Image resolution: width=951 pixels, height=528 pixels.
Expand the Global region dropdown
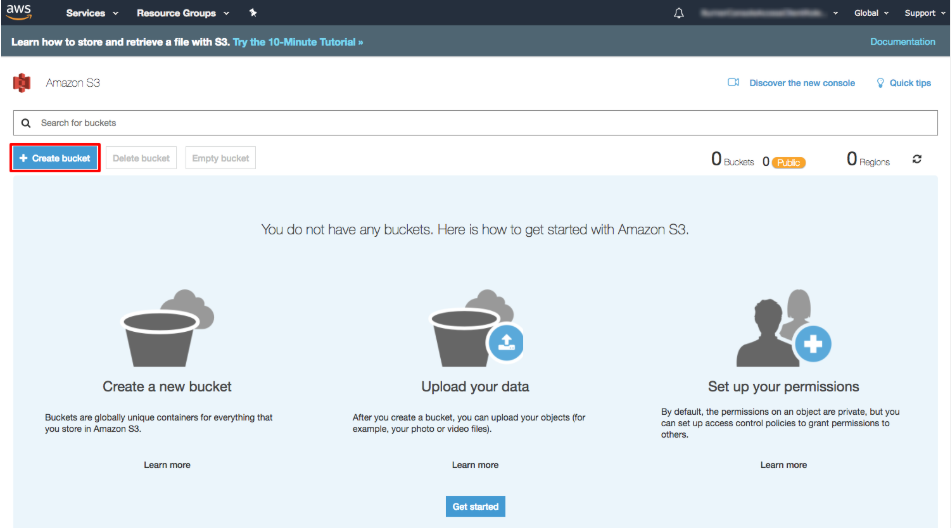[x=871, y=13]
